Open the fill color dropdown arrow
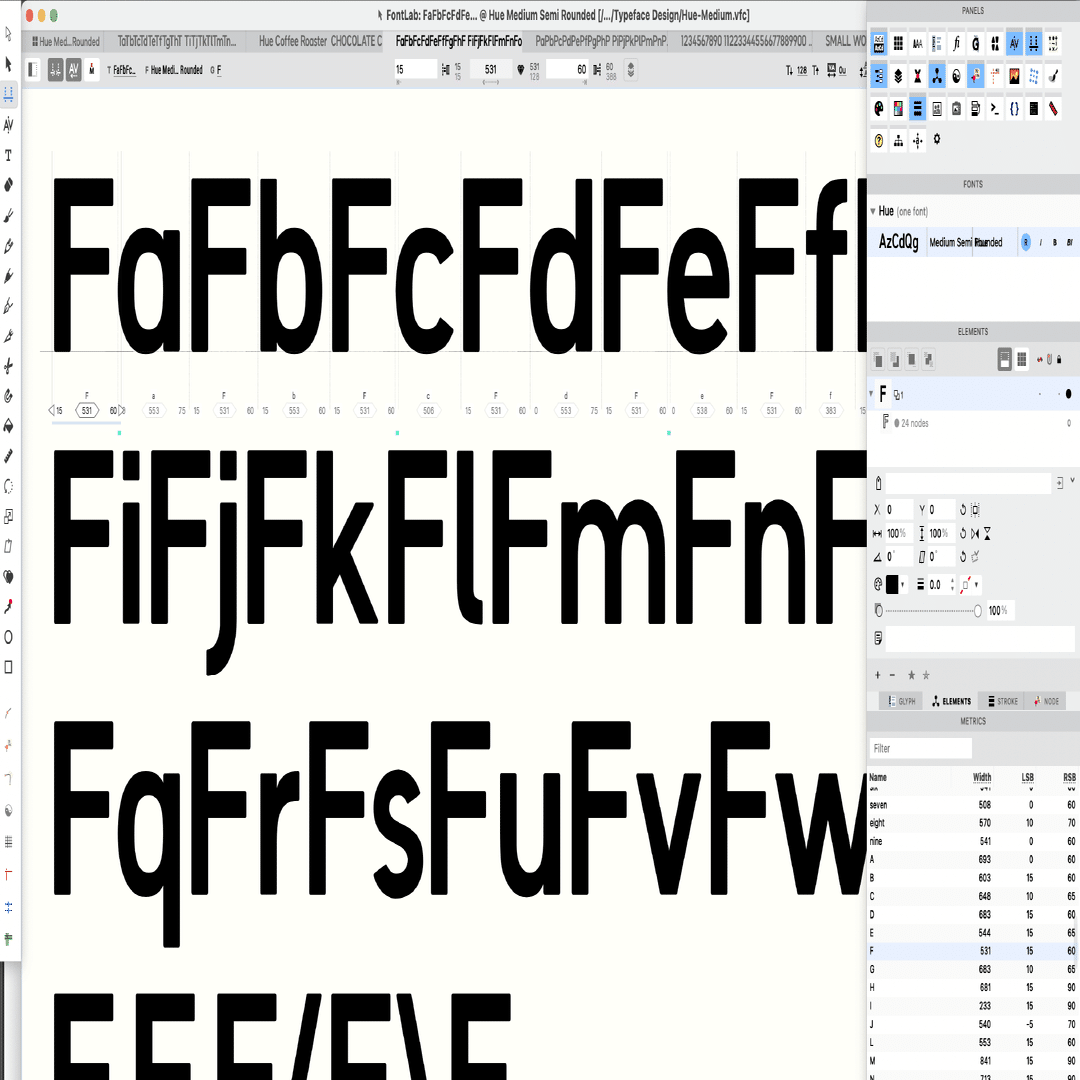 tap(902, 585)
